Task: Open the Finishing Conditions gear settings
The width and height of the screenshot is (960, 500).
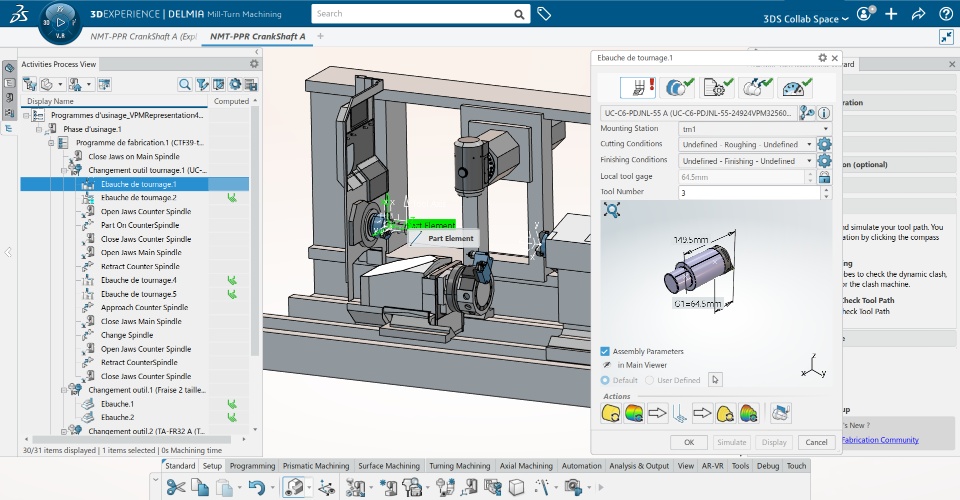Action: 824,160
